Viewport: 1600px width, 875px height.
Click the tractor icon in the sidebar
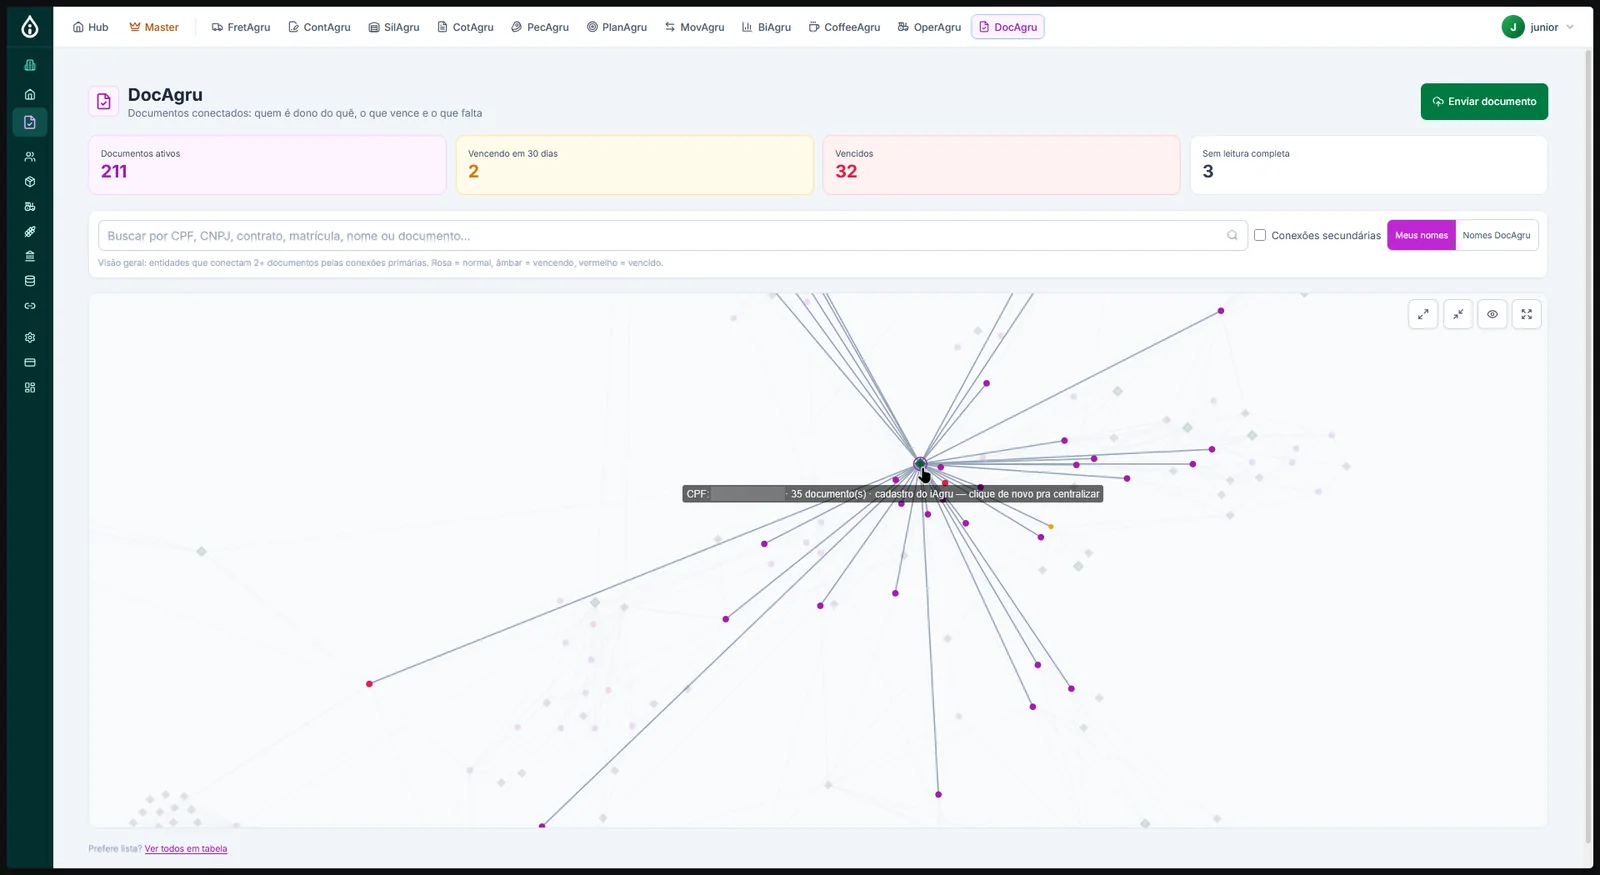(30, 207)
